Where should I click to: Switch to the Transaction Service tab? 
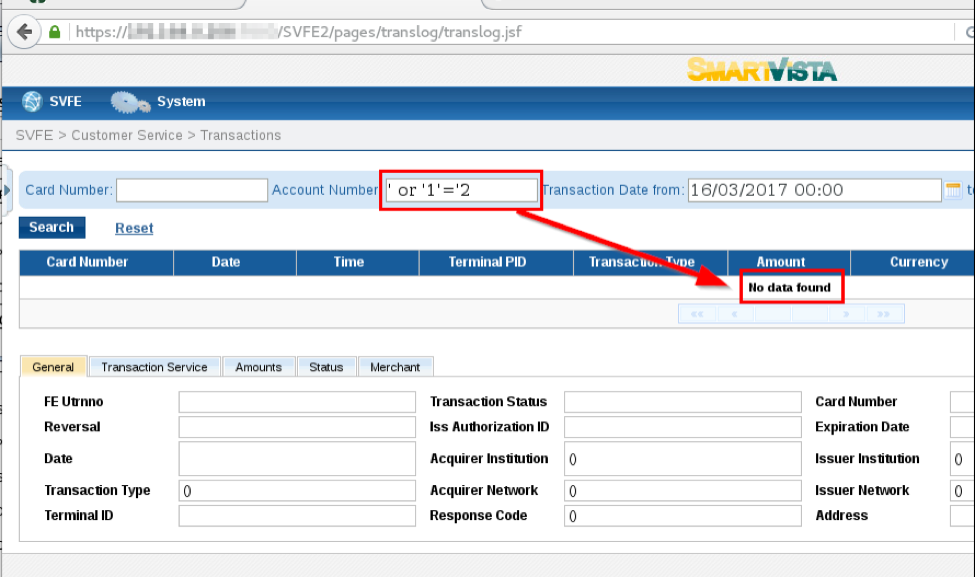pyautogui.click(x=154, y=367)
